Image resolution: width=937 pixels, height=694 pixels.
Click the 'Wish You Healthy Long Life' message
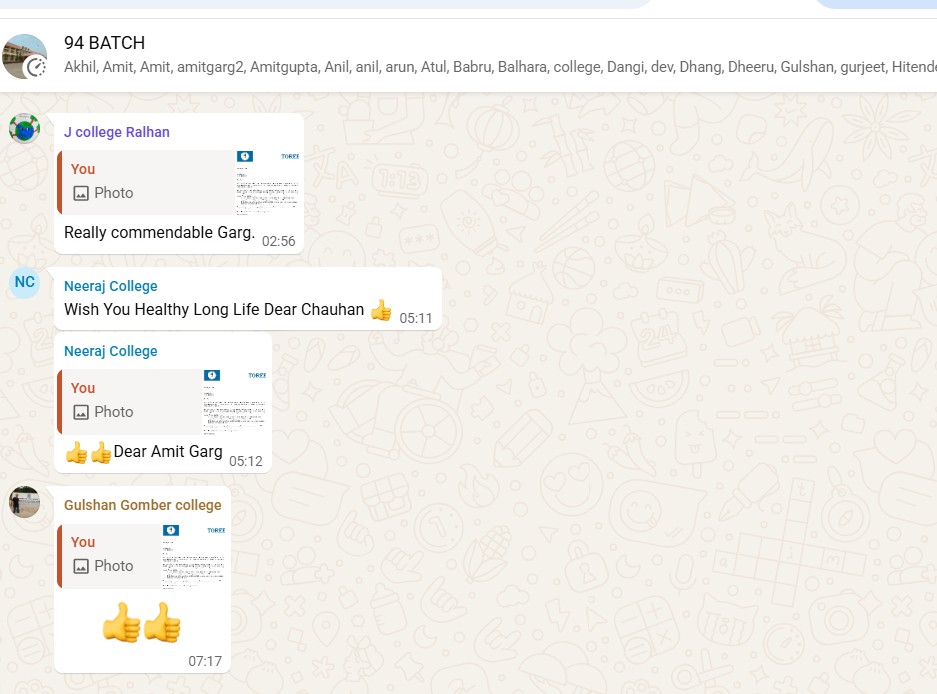[214, 310]
